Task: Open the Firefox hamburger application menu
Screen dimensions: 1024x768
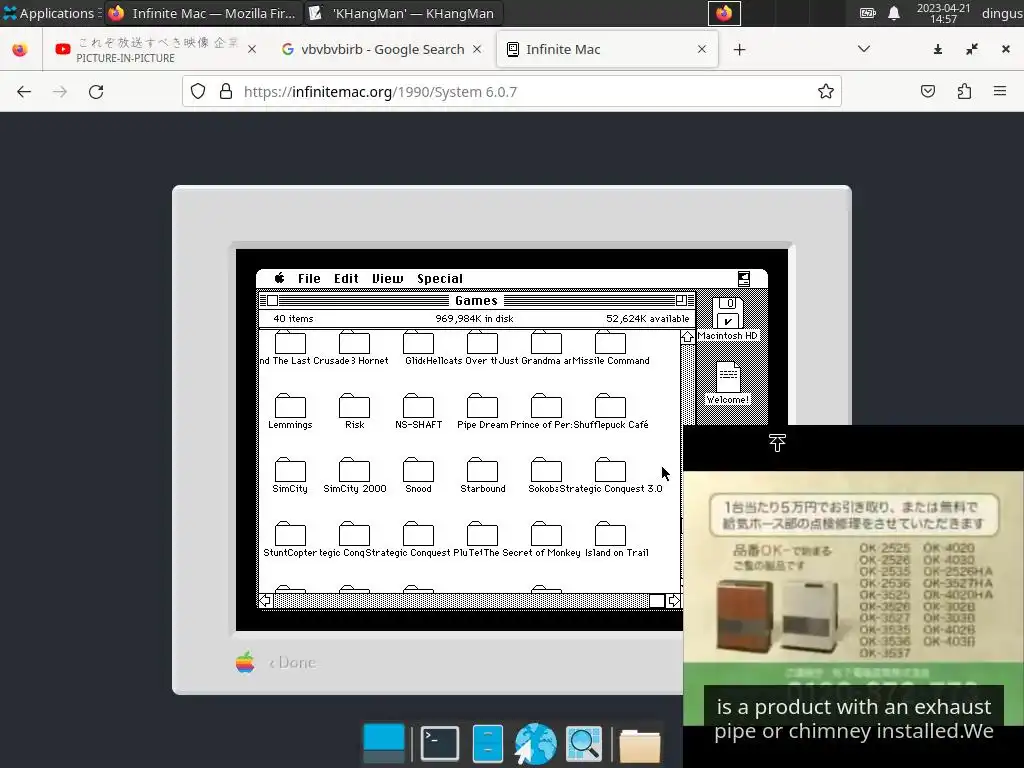Action: tap(999, 91)
